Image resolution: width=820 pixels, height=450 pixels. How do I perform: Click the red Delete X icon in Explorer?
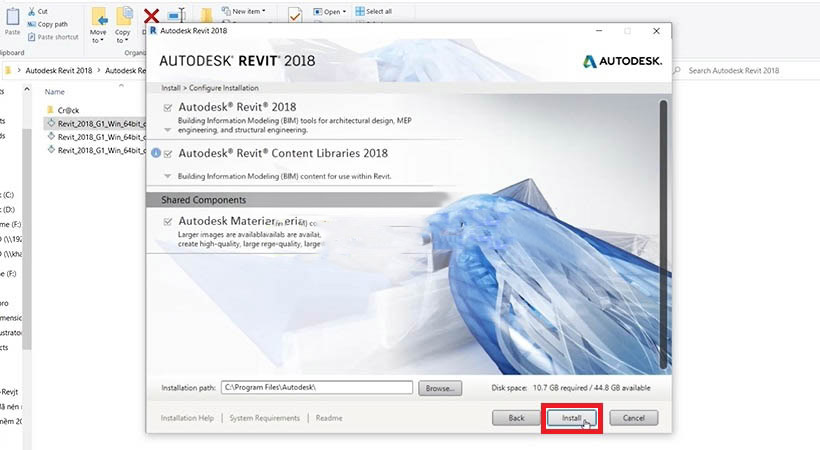(x=151, y=16)
